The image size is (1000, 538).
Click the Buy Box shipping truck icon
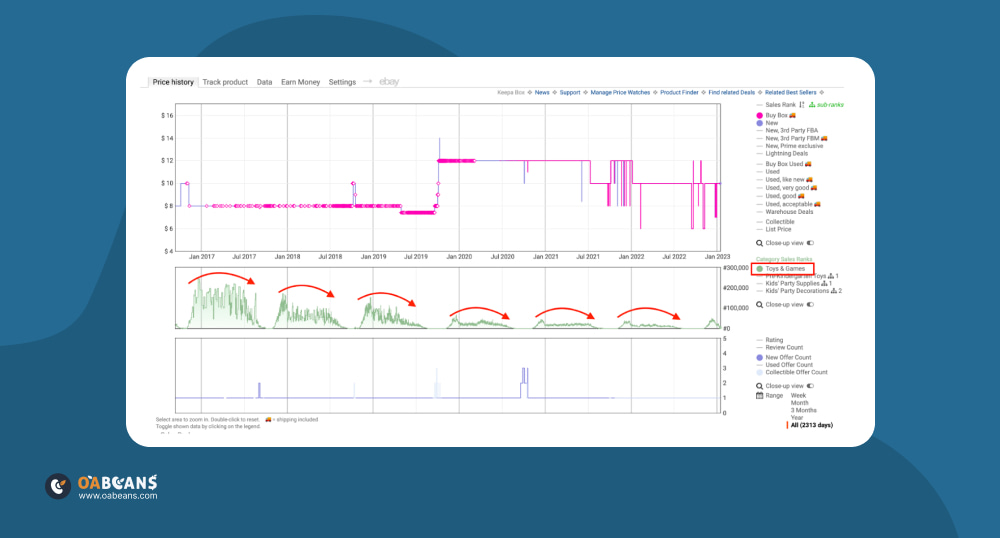793,115
